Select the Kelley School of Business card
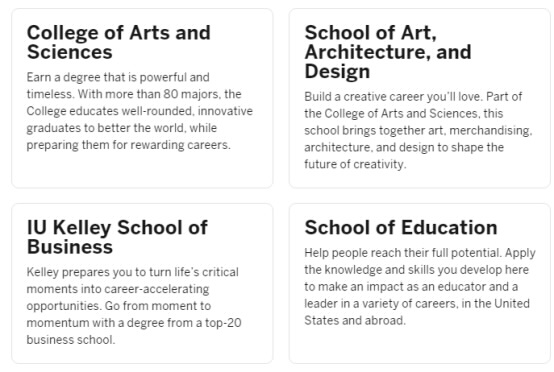 point(142,283)
